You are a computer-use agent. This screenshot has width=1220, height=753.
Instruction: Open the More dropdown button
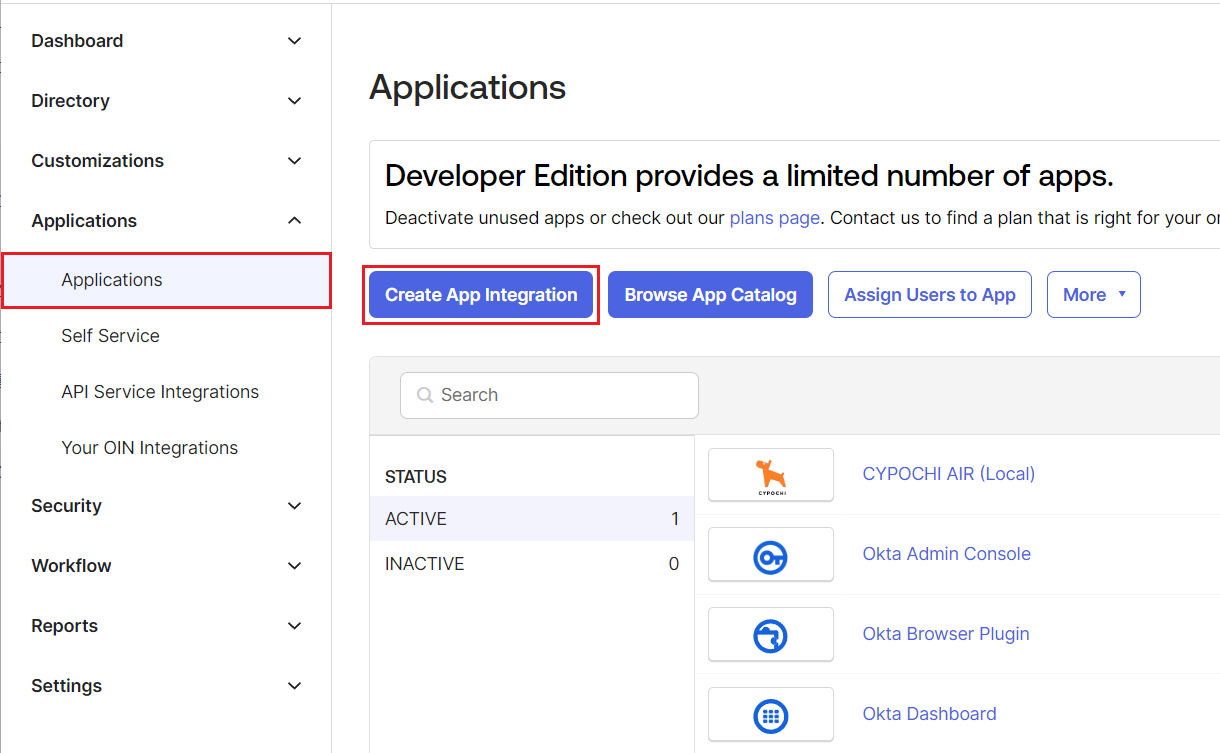click(x=1094, y=295)
